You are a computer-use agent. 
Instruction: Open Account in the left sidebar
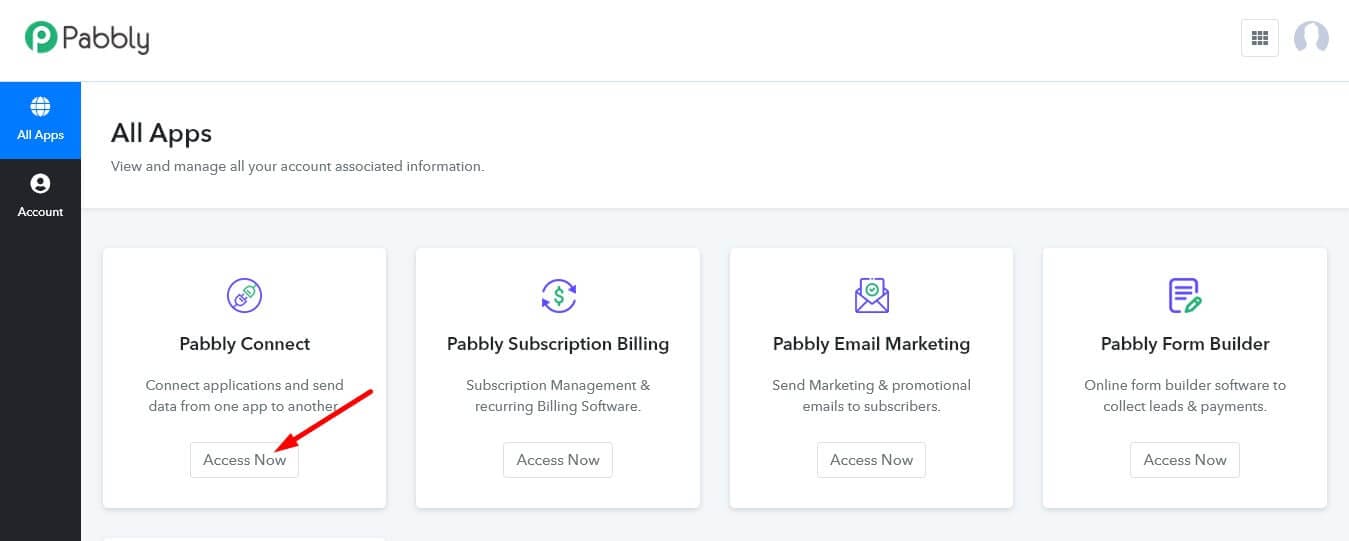pyautogui.click(x=40, y=196)
